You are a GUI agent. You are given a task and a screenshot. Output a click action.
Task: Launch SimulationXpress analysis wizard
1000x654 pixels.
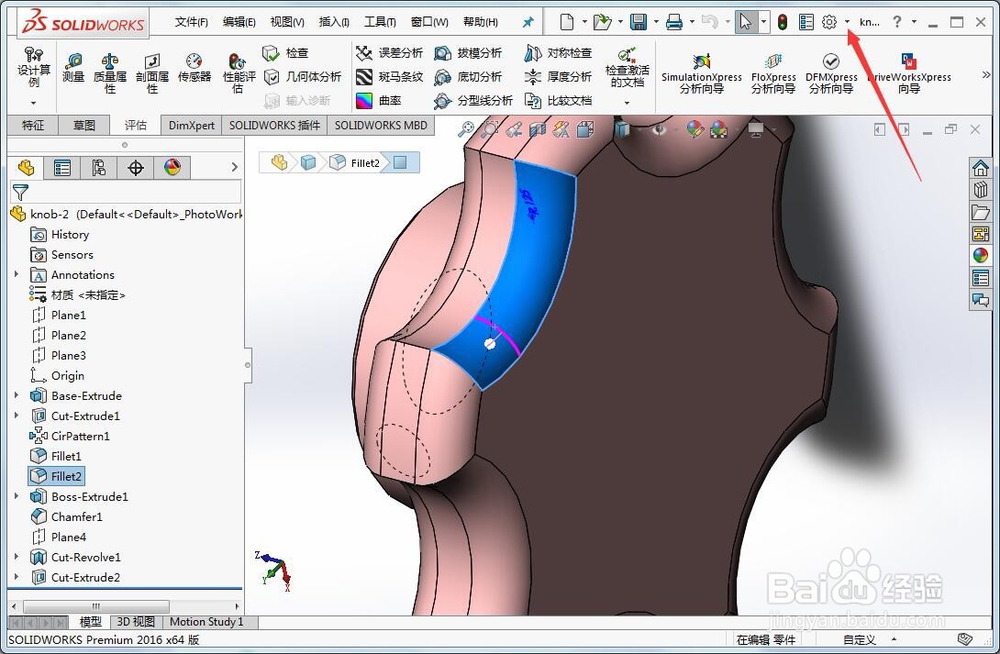[702, 73]
